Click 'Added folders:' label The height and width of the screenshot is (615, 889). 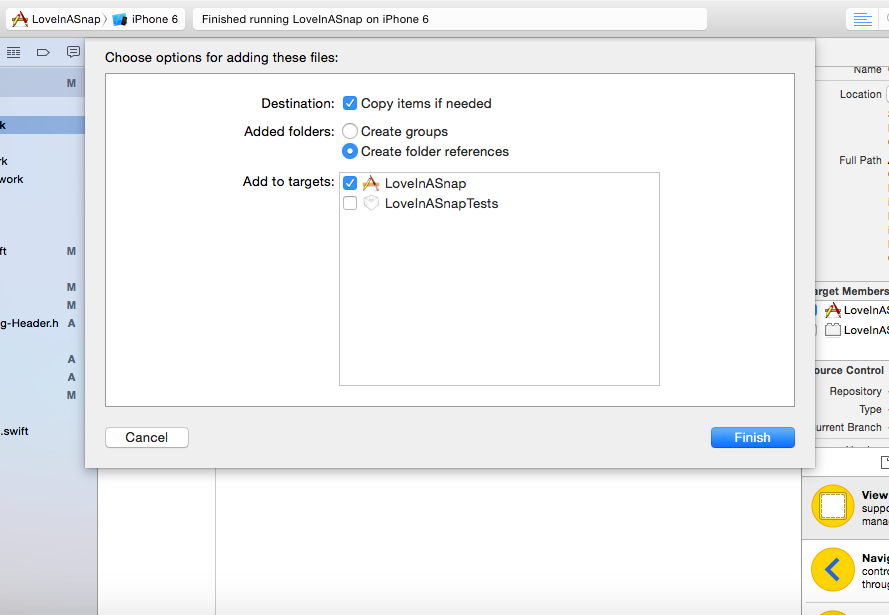tap(289, 132)
